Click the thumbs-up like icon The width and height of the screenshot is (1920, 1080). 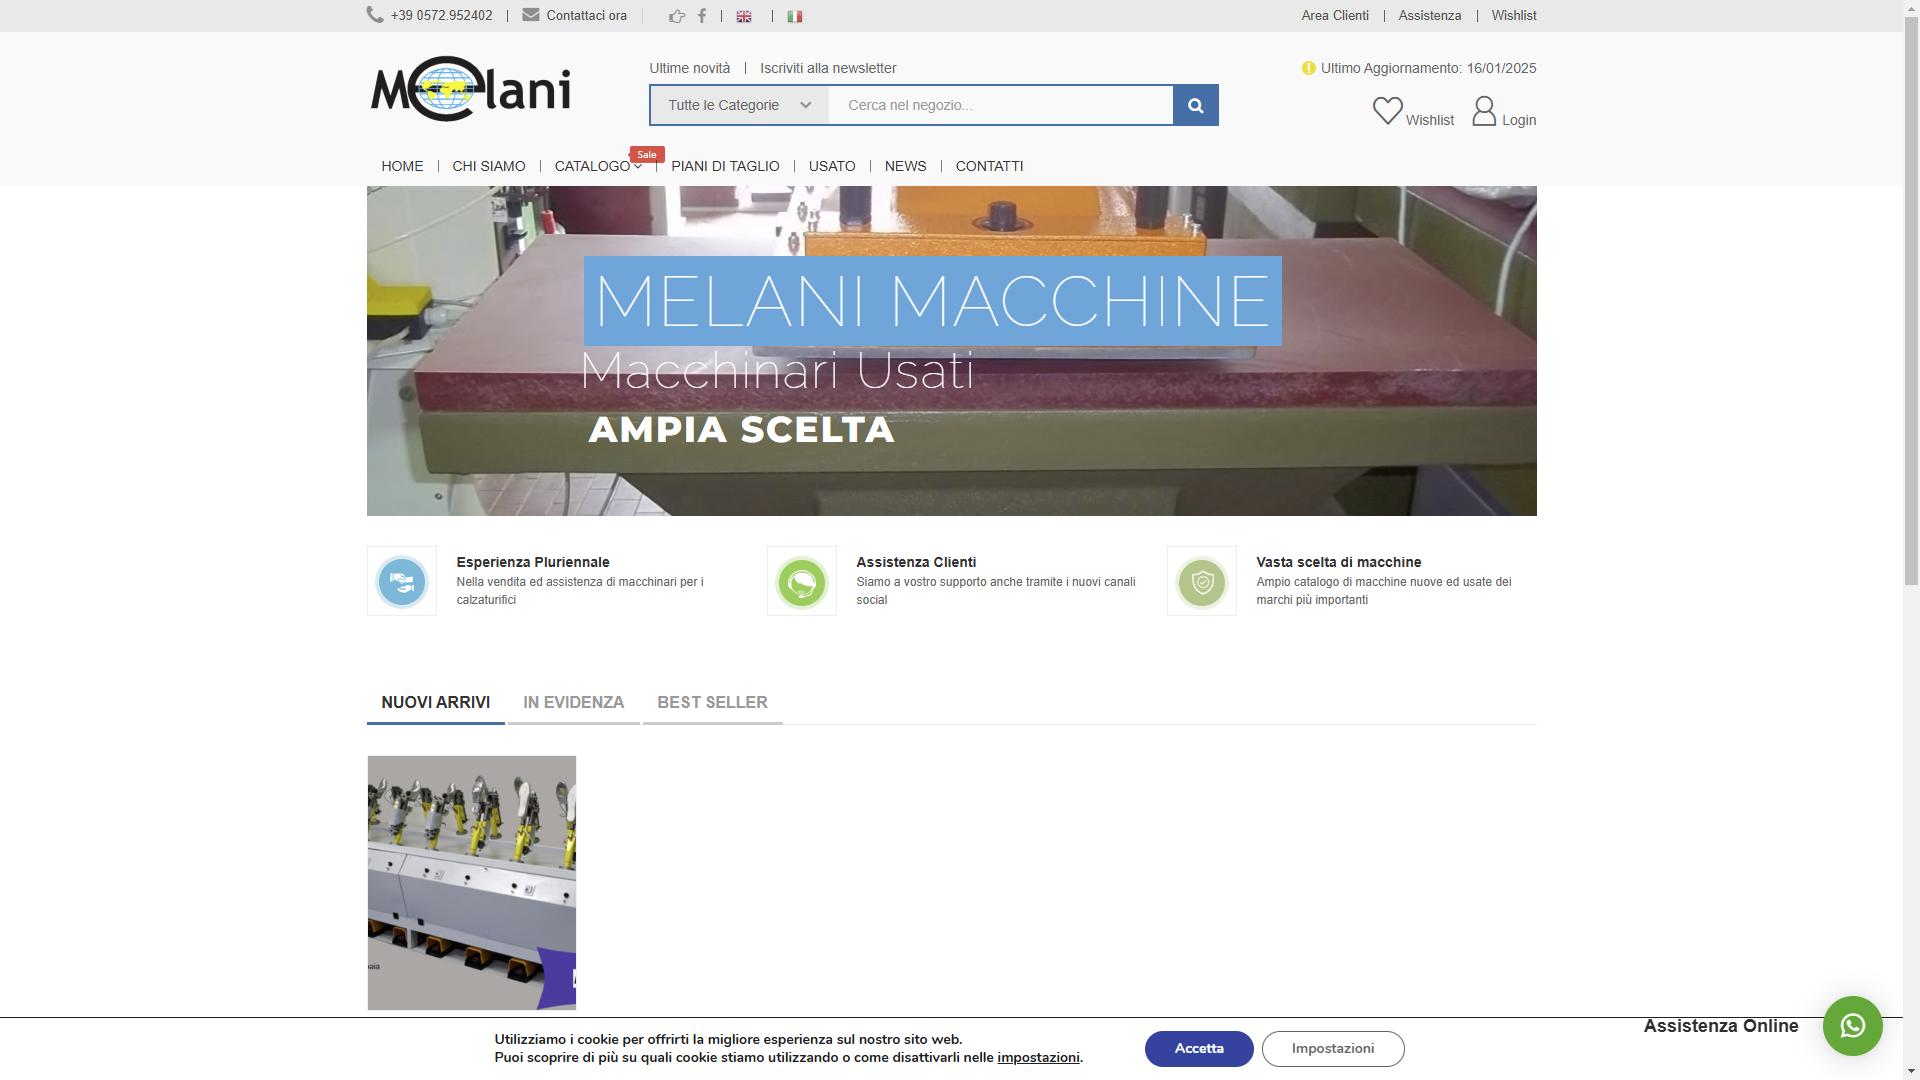pyautogui.click(x=677, y=16)
